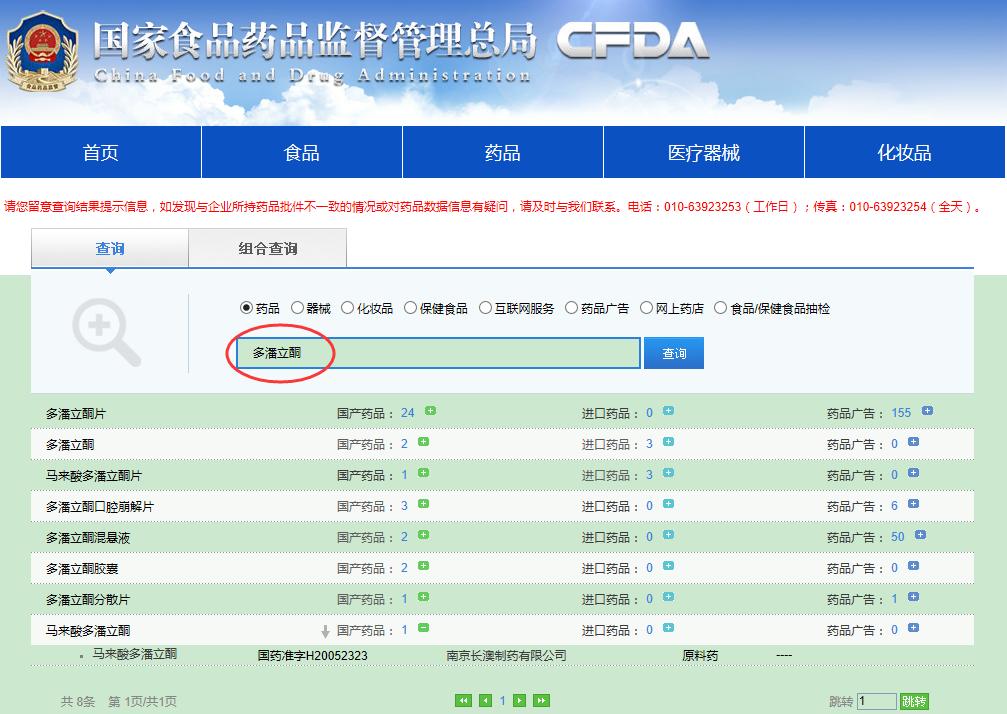The height and width of the screenshot is (714, 1007).
Task: Open the 医疗器械 menu item
Action: [703, 151]
